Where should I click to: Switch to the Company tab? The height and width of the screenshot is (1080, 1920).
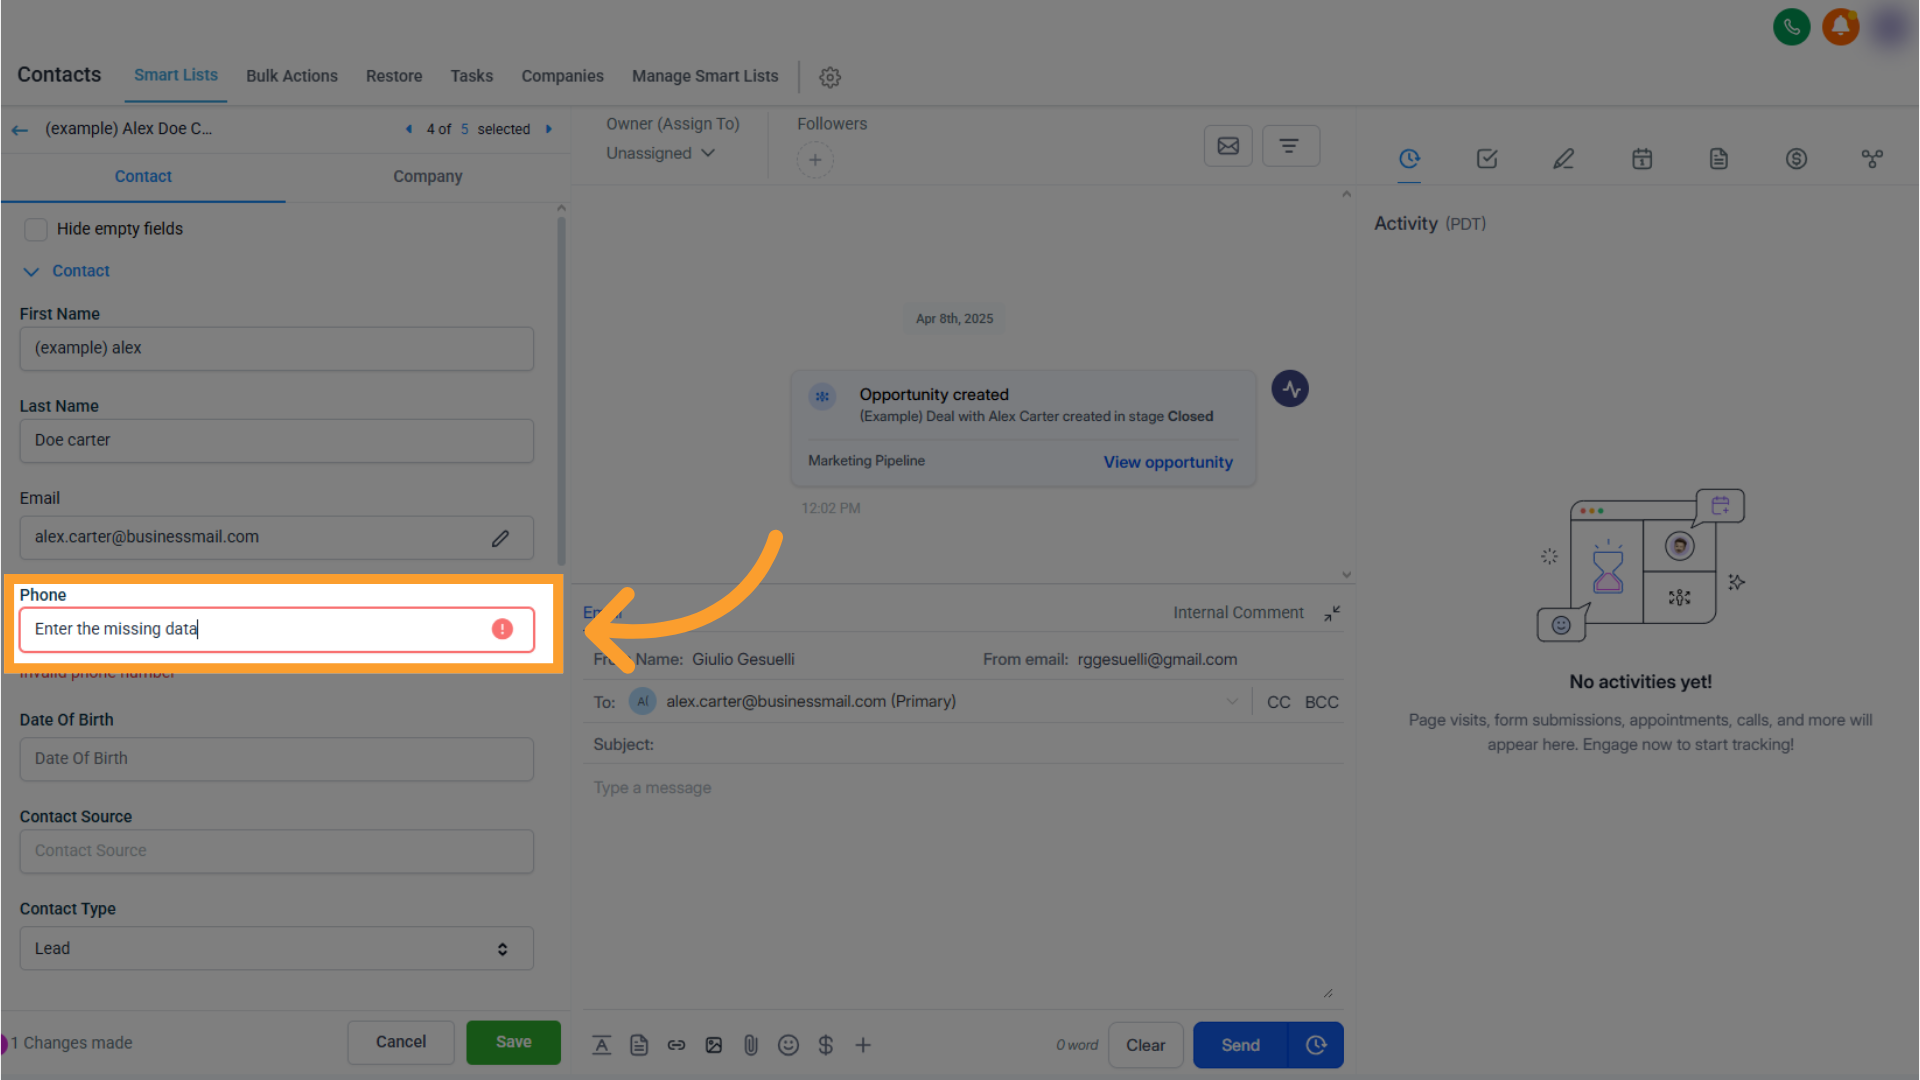(x=427, y=177)
